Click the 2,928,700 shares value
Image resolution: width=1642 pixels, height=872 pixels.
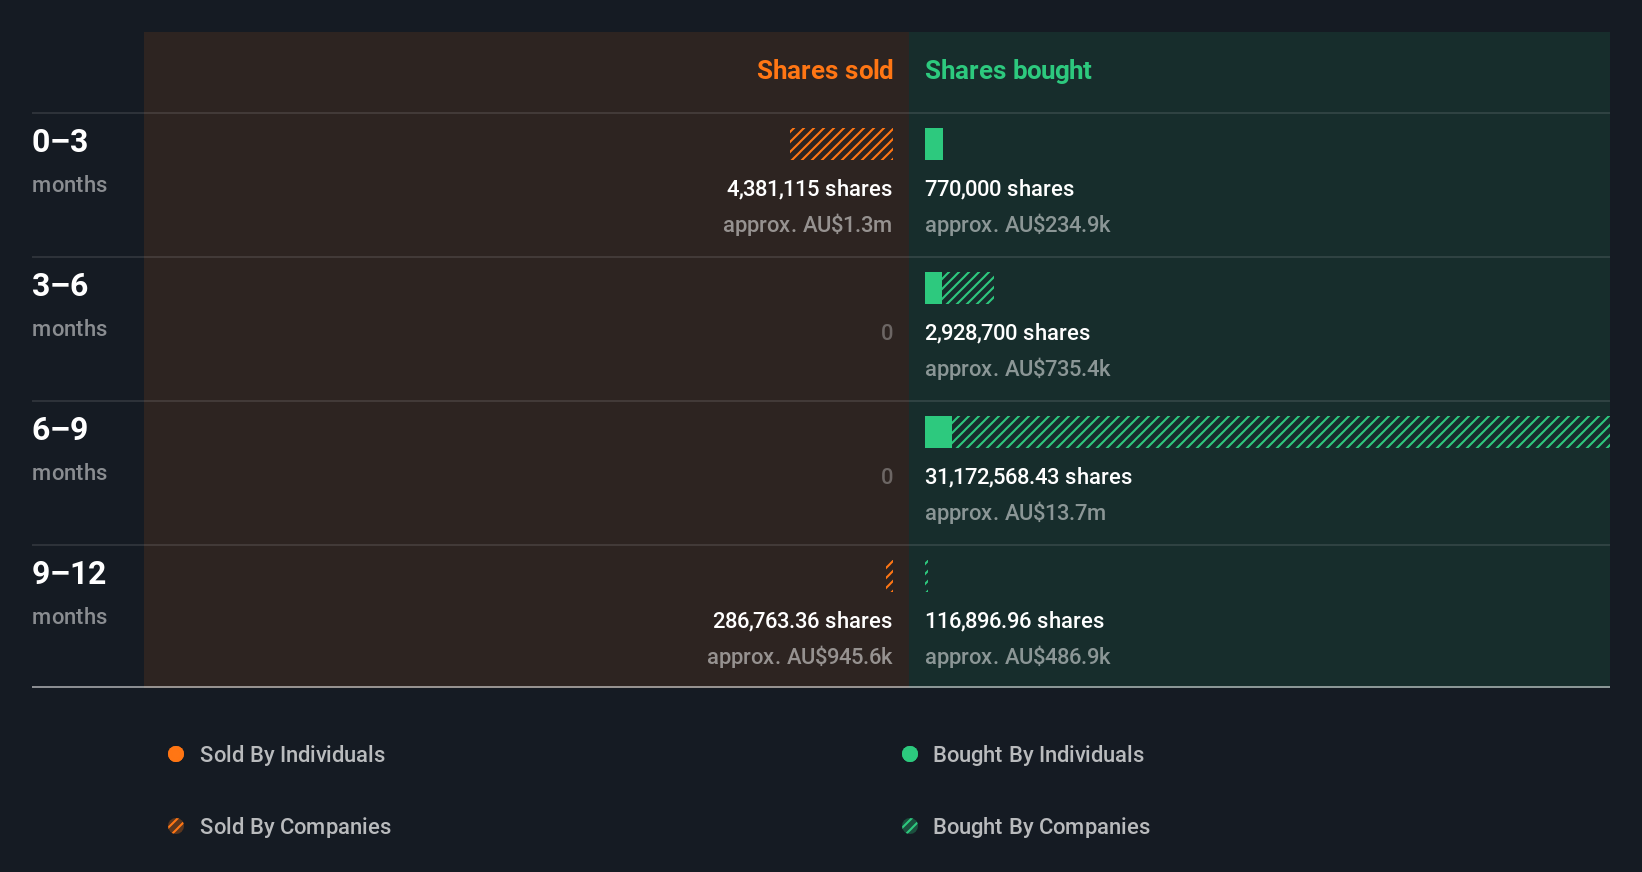[x=1007, y=332]
